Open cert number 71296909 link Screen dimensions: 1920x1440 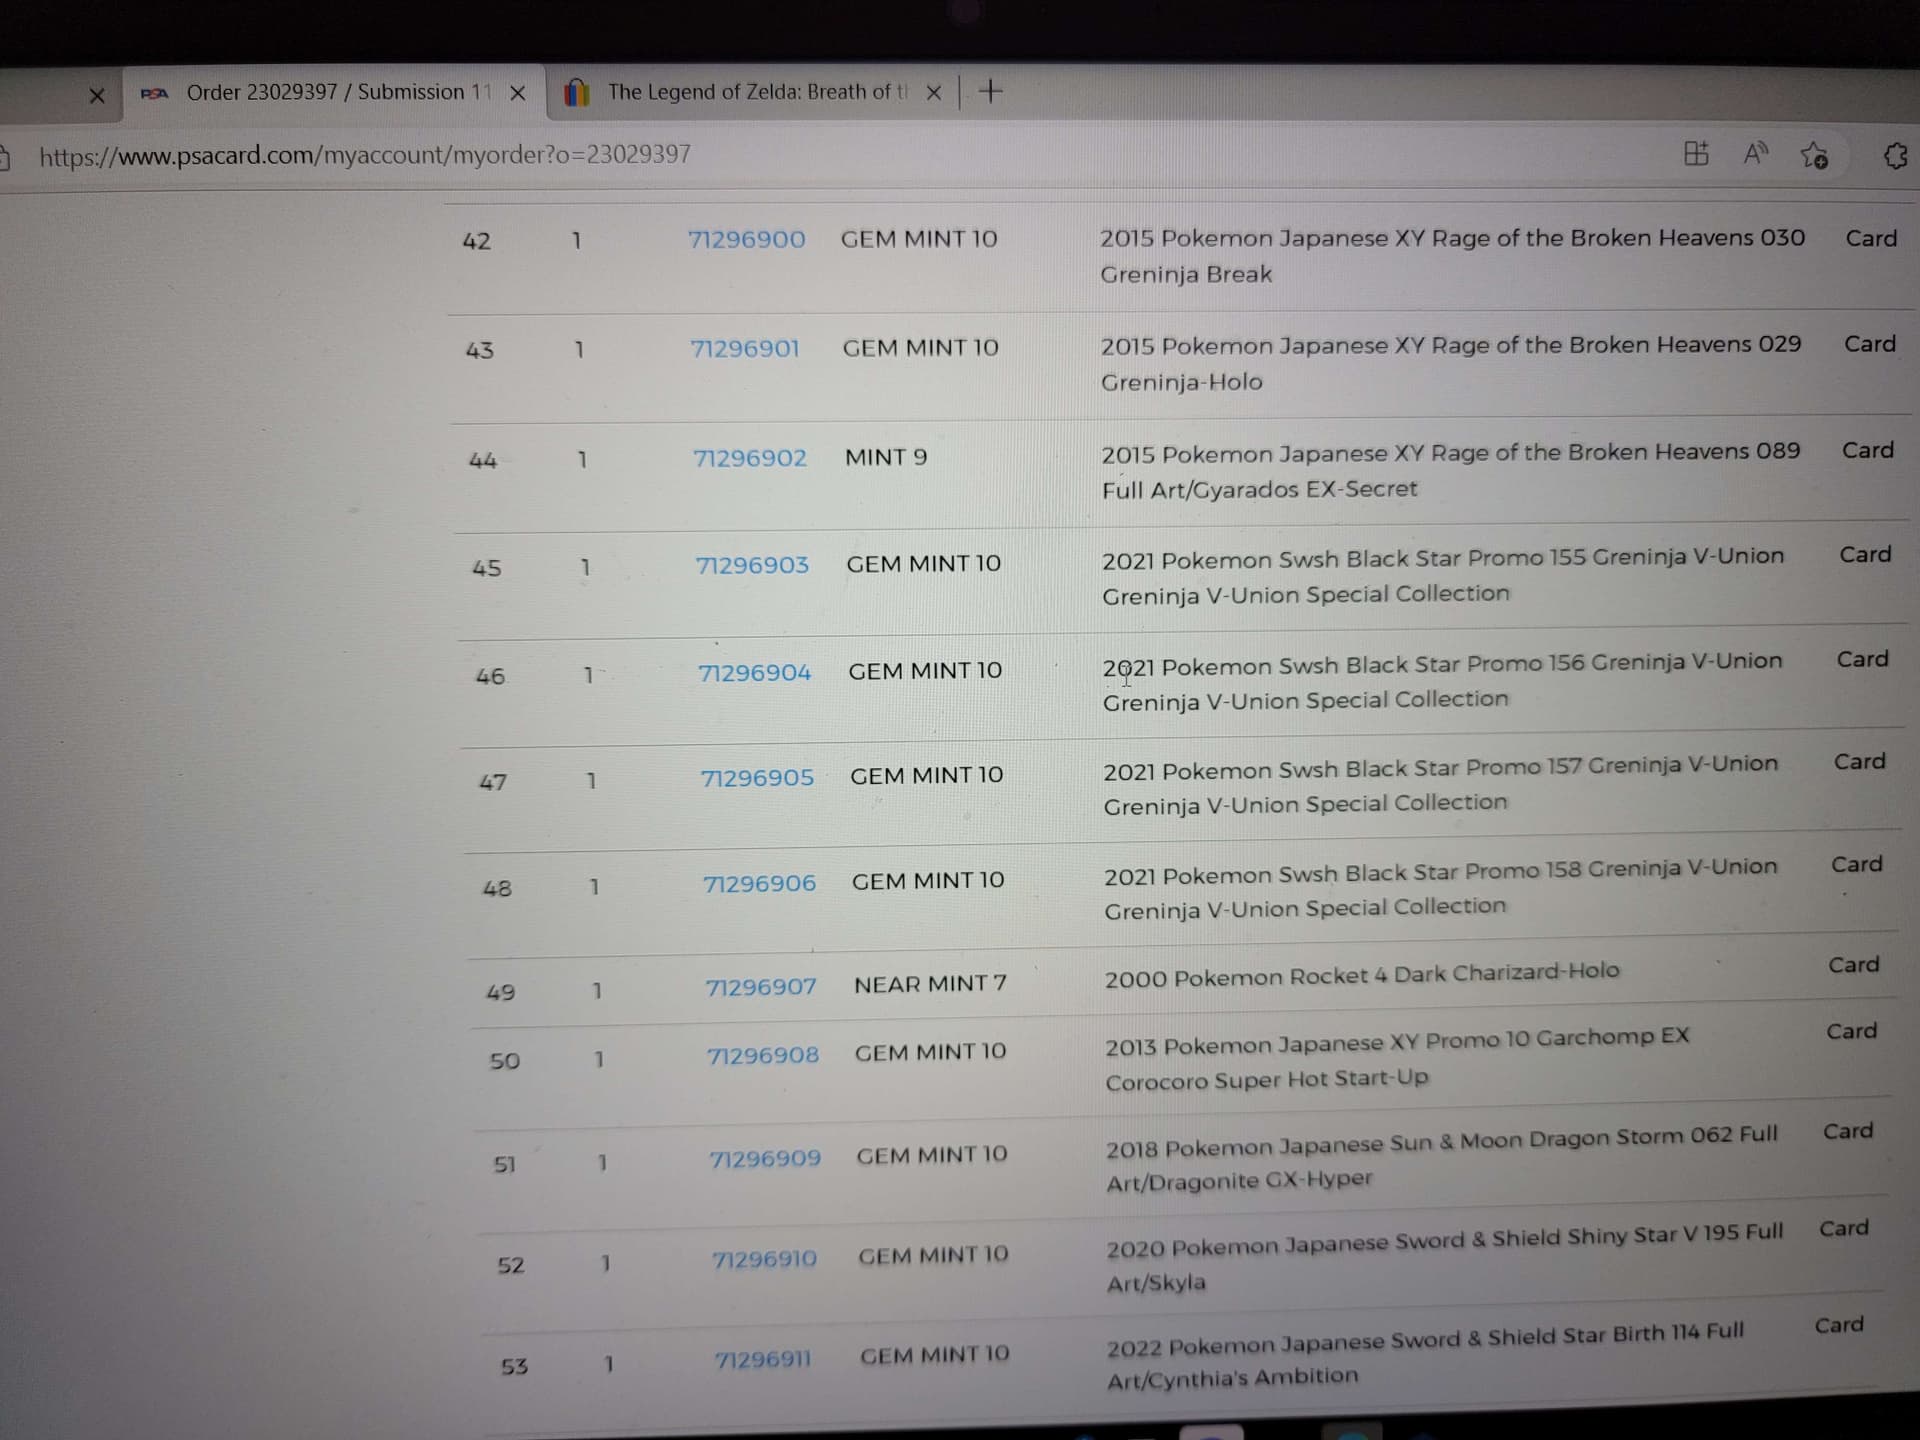[765, 1158]
